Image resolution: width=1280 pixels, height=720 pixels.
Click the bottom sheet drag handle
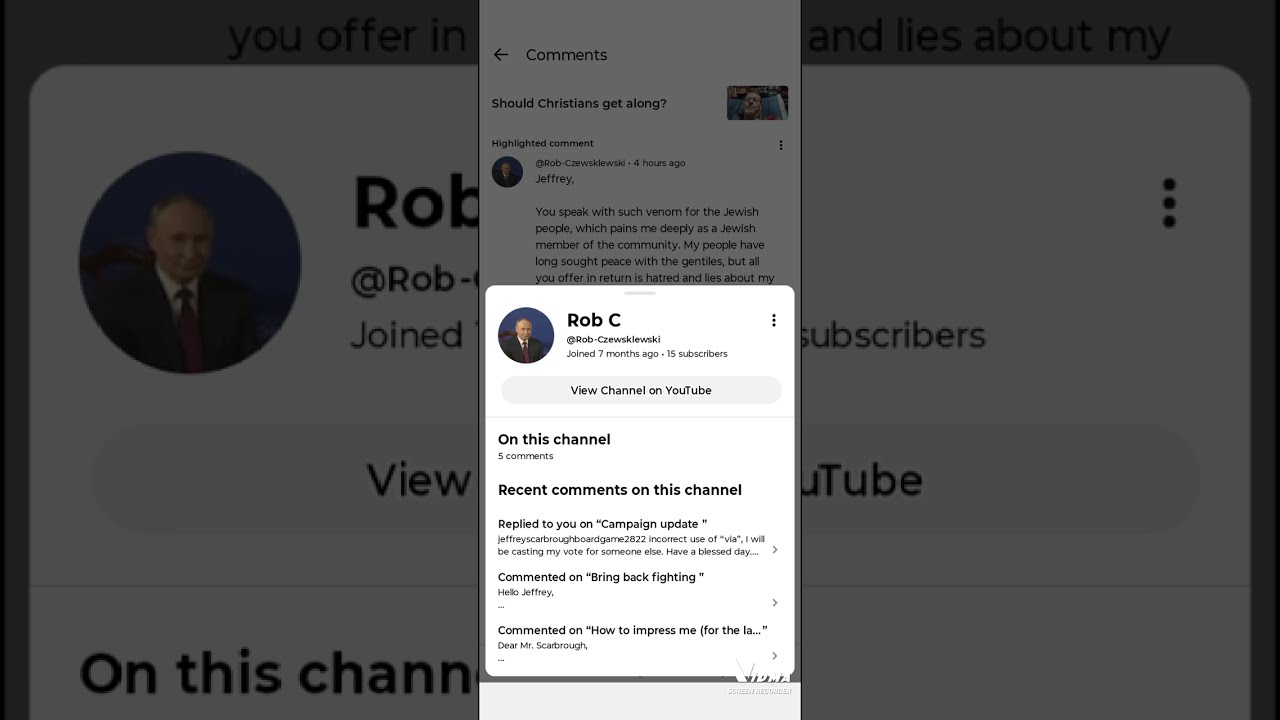tap(640, 293)
